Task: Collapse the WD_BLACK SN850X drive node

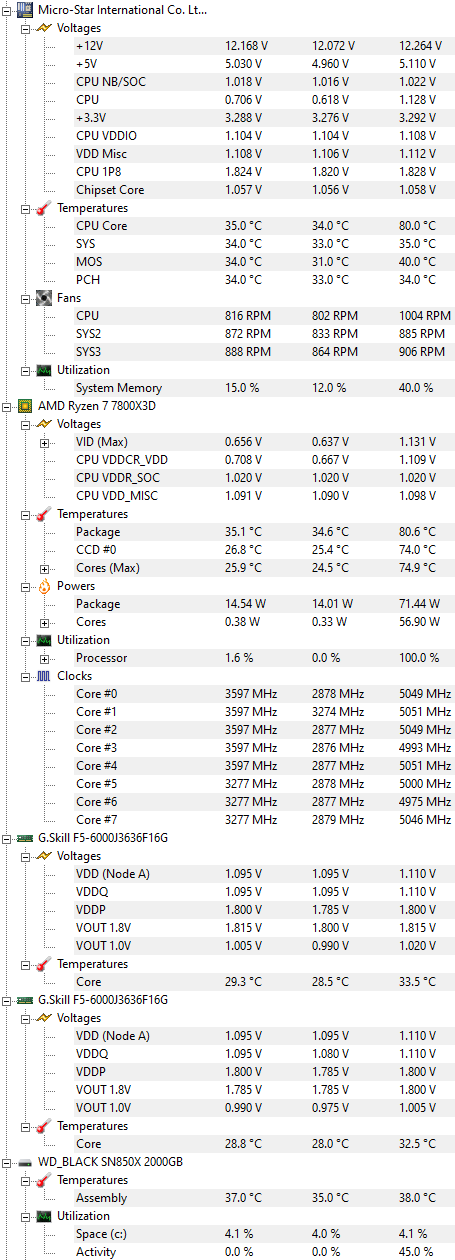Action: 7,1162
